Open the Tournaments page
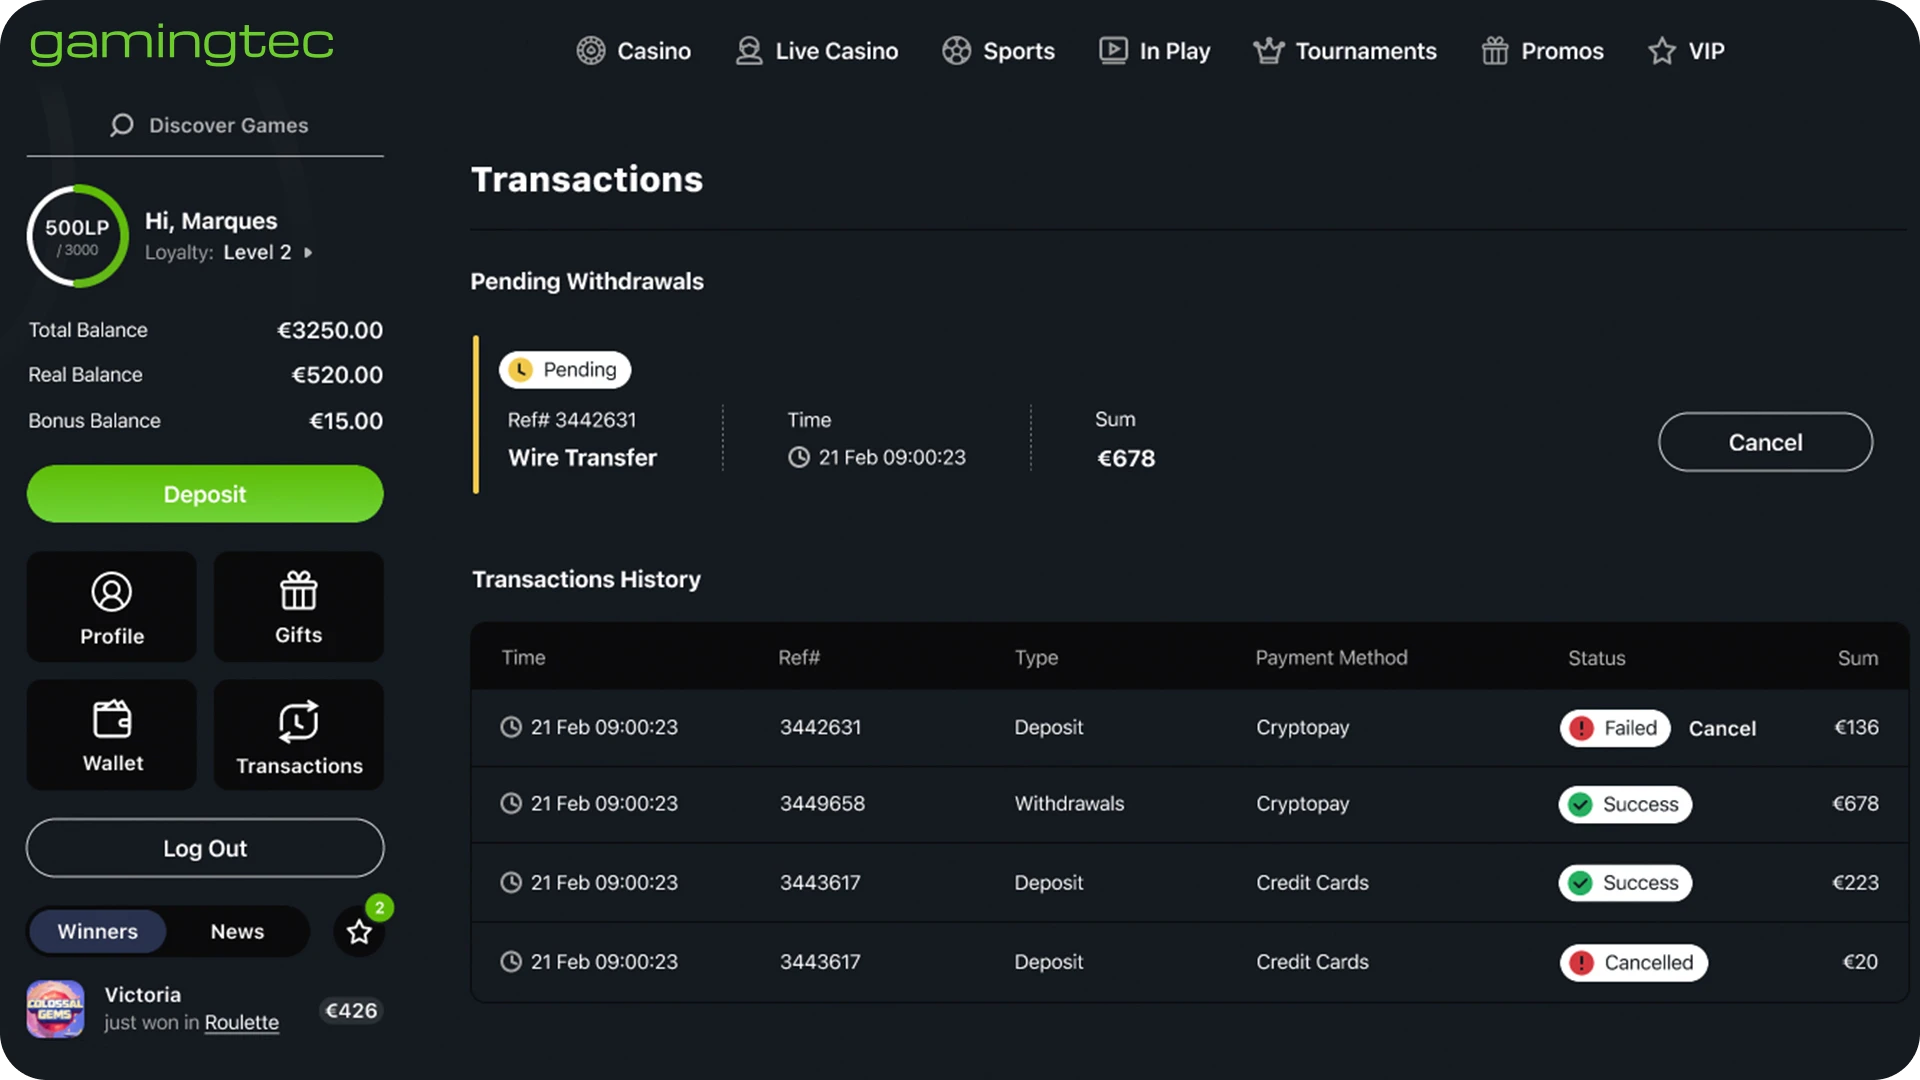The height and width of the screenshot is (1080, 1920). (x=1345, y=51)
